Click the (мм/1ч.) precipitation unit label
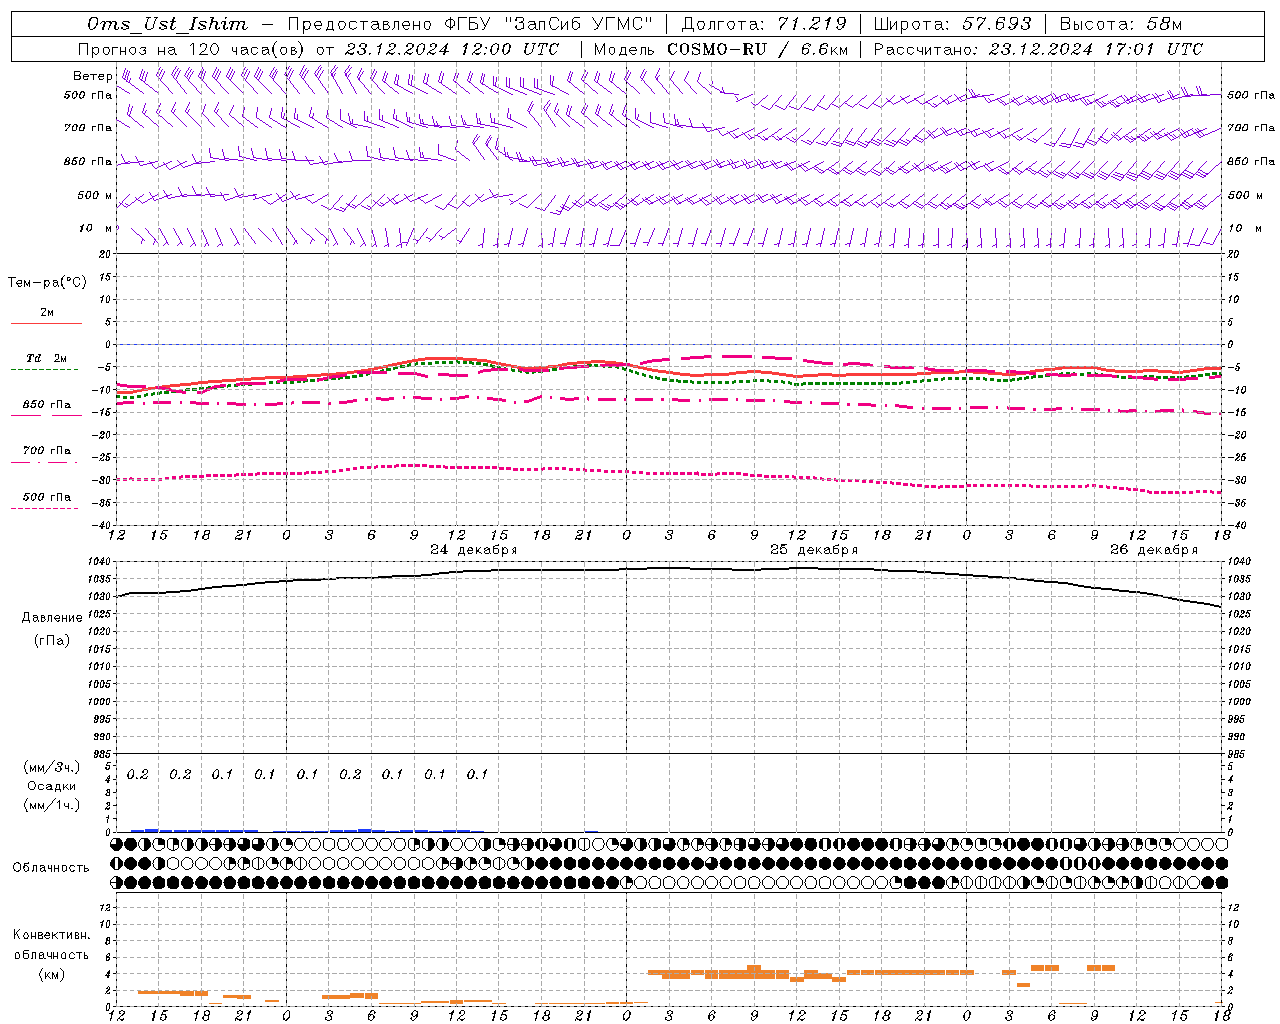The image size is (1280, 1024). coord(52,805)
